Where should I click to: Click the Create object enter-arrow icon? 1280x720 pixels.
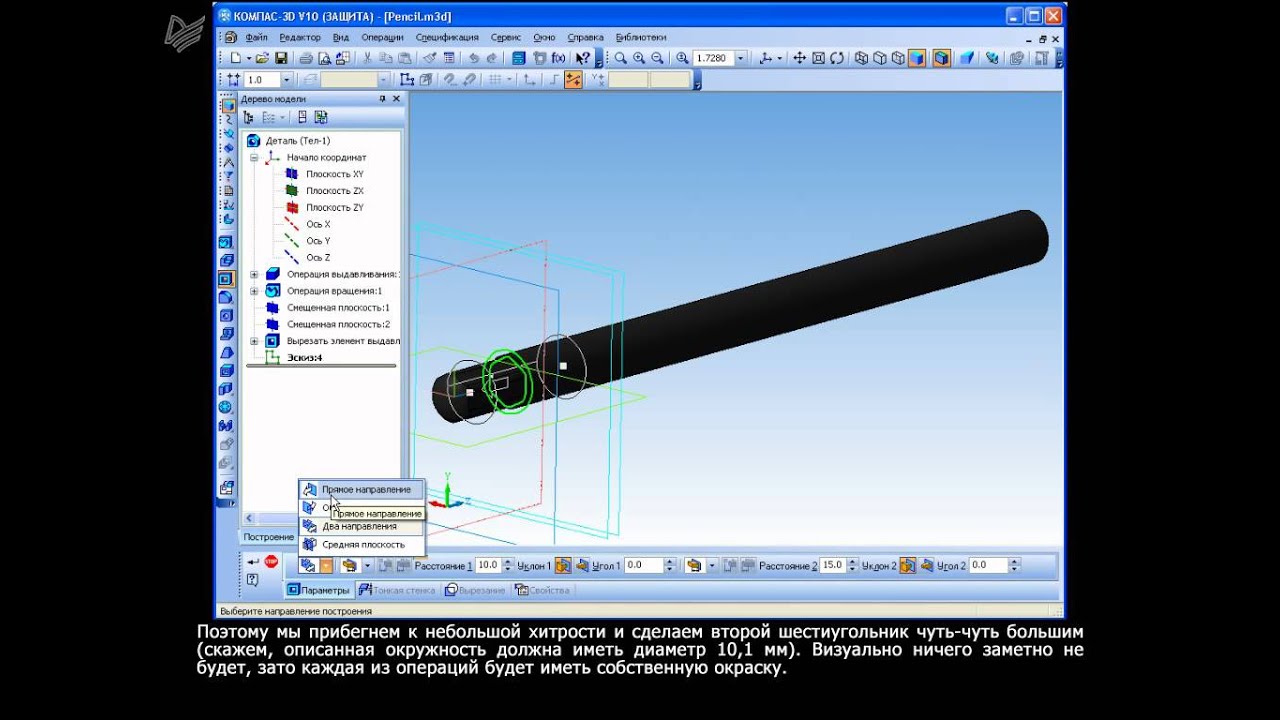[253, 562]
